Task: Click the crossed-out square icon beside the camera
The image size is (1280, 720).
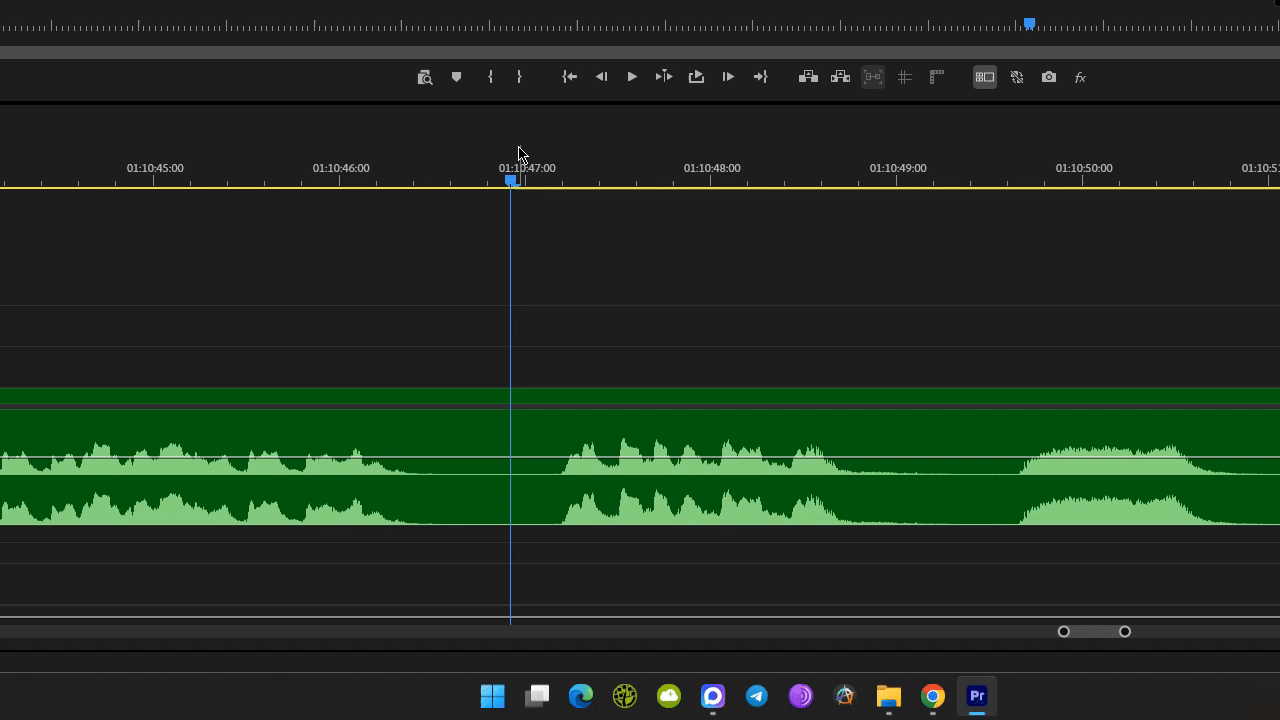Action: point(1017,77)
